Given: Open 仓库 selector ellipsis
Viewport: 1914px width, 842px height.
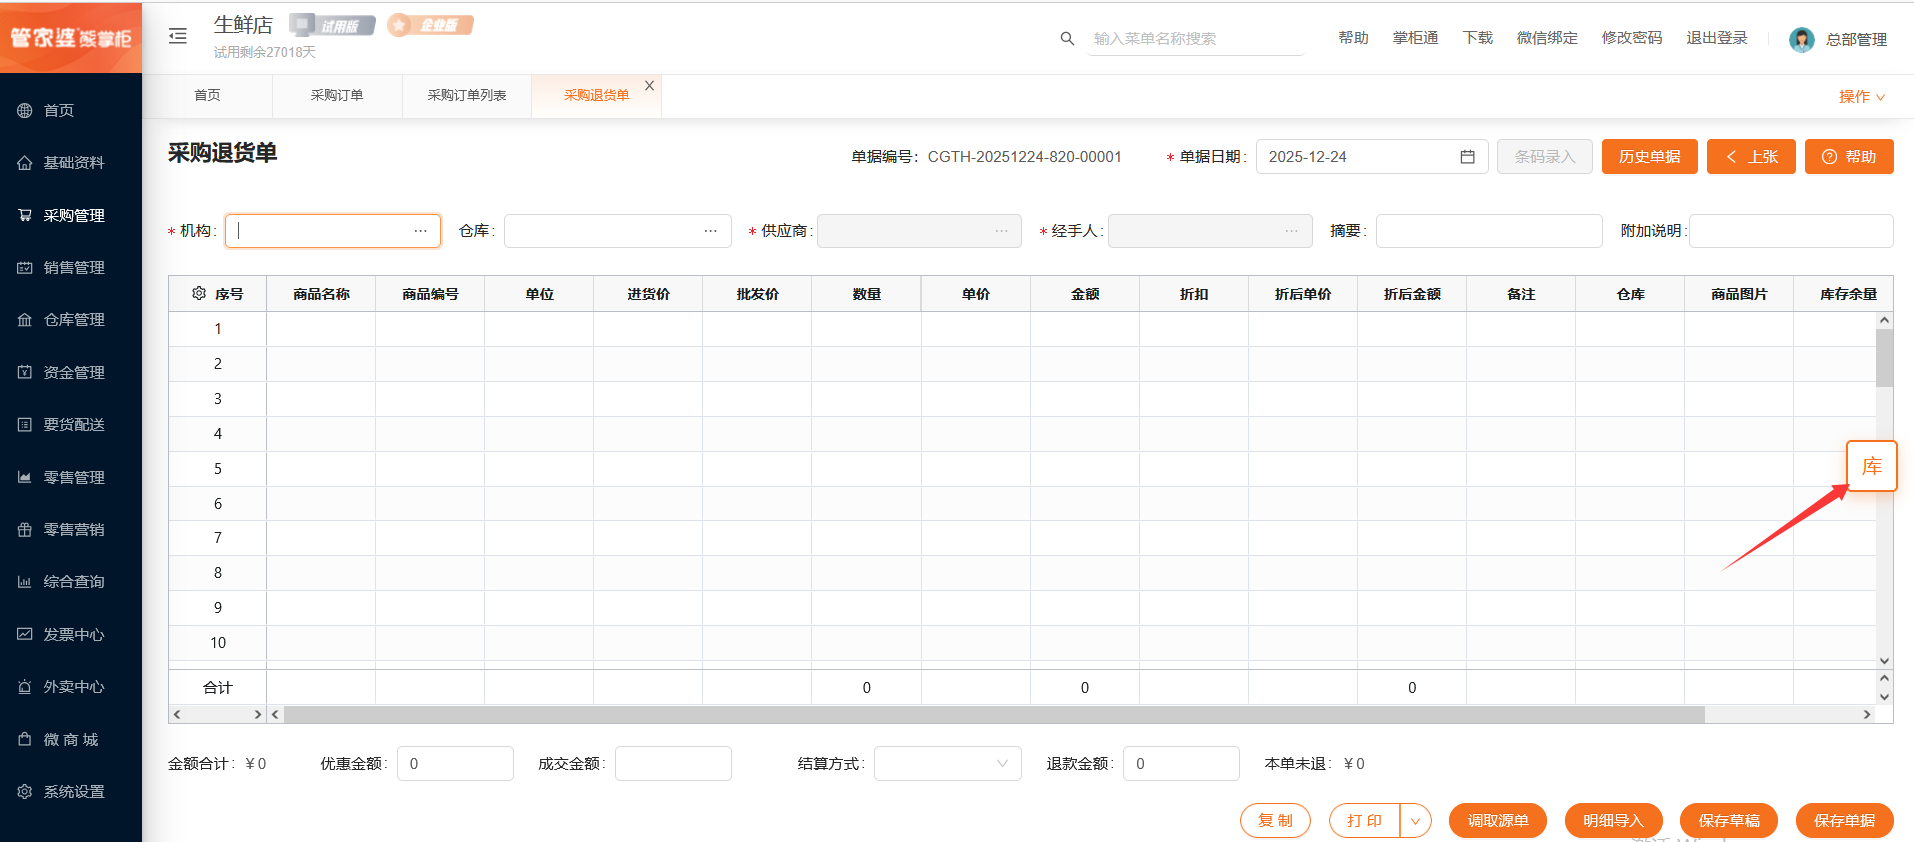Looking at the screenshot, I should [x=711, y=231].
